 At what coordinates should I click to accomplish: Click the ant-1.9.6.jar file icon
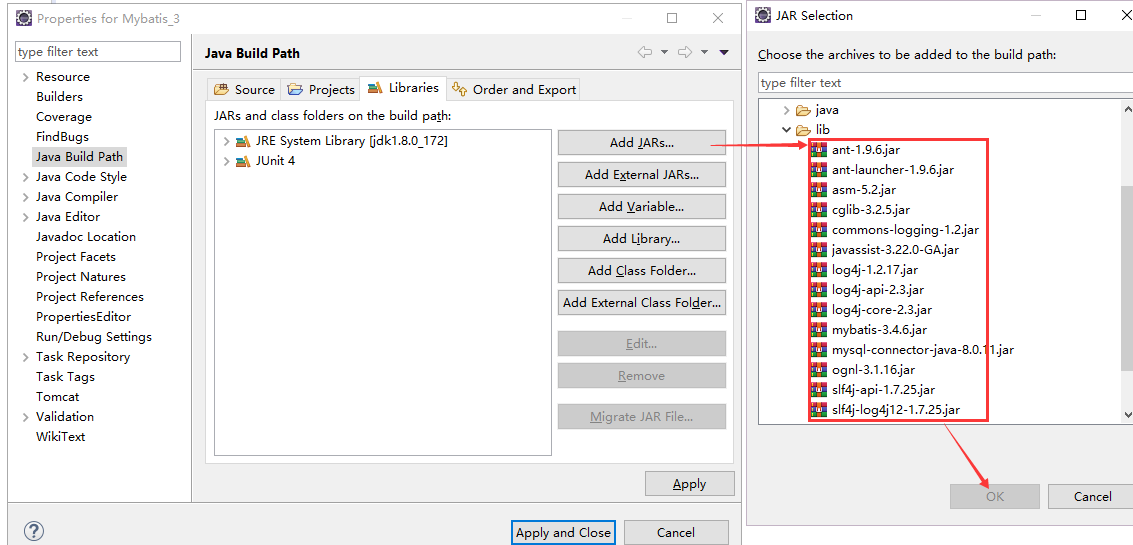(819, 150)
